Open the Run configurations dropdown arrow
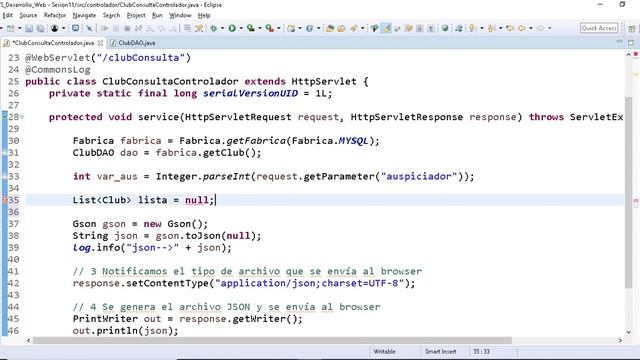 tap(241, 28)
